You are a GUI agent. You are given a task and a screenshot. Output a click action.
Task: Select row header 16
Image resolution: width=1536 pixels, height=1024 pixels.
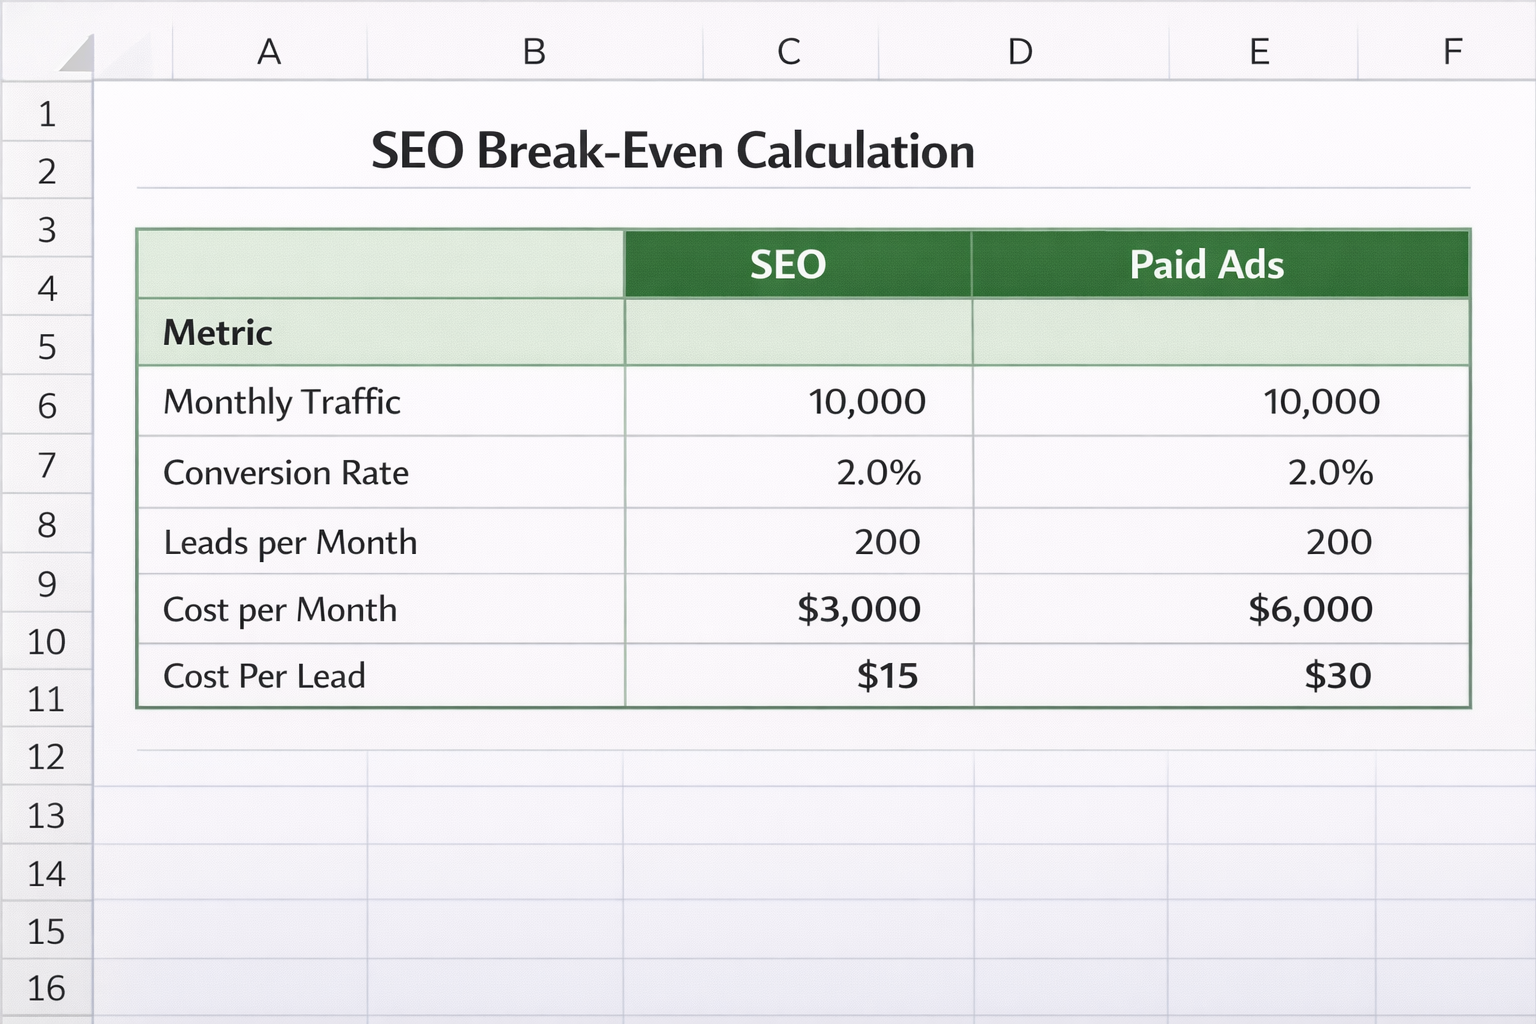click(x=46, y=988)
